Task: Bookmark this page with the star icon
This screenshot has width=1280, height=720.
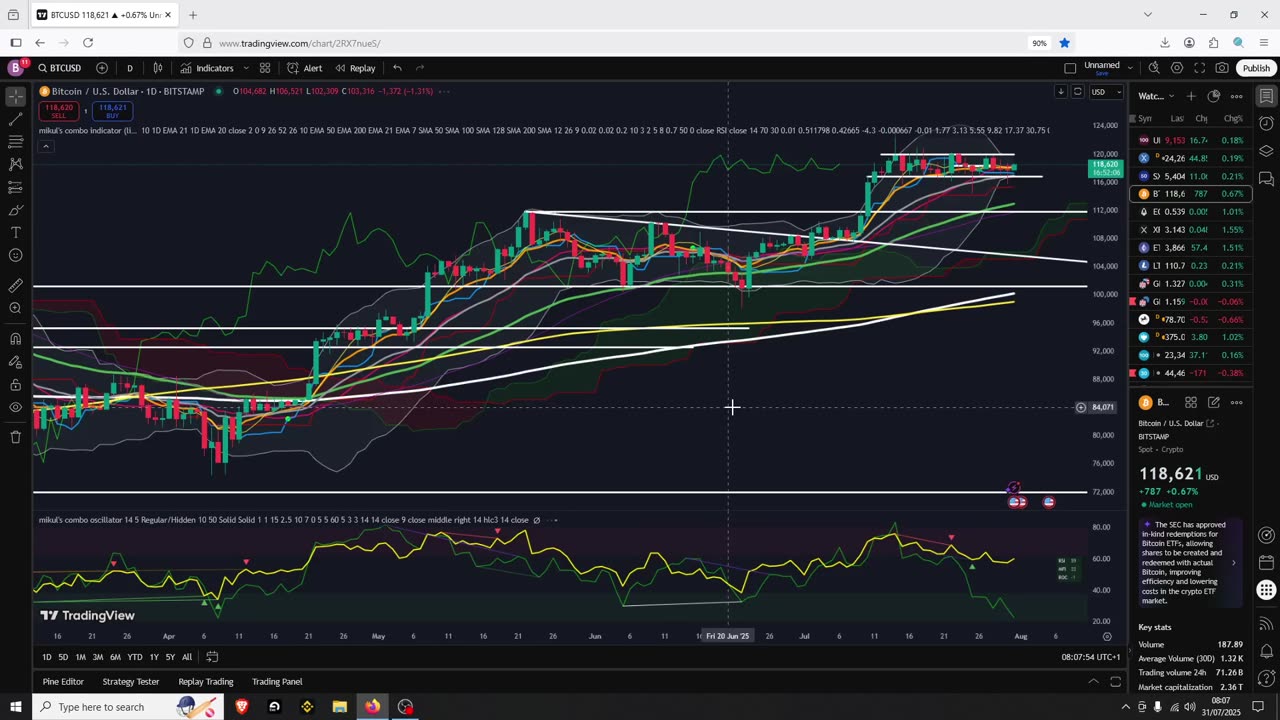Action: click(x=1064, y=43)
